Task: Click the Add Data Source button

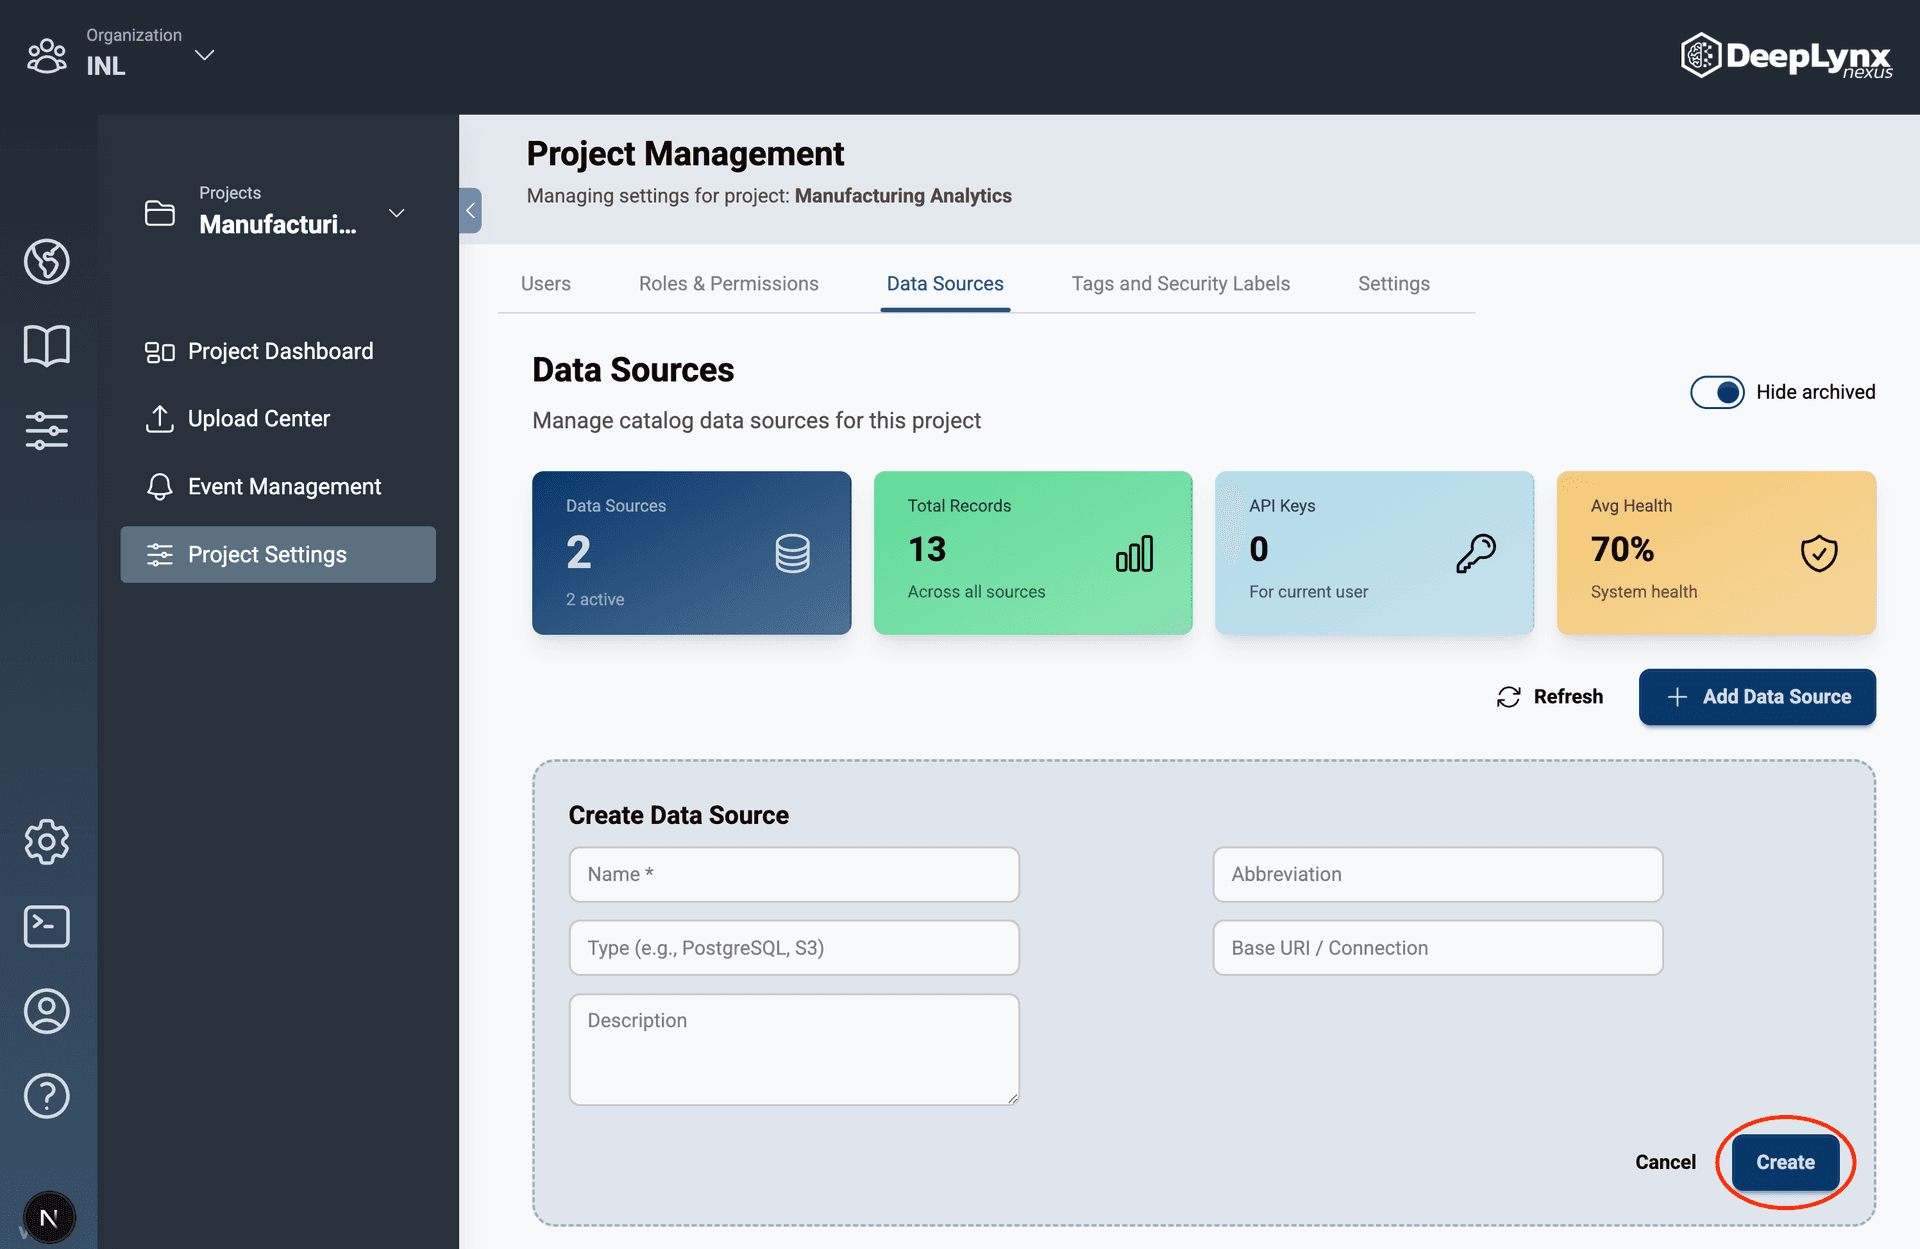Action: point(1757,697)
